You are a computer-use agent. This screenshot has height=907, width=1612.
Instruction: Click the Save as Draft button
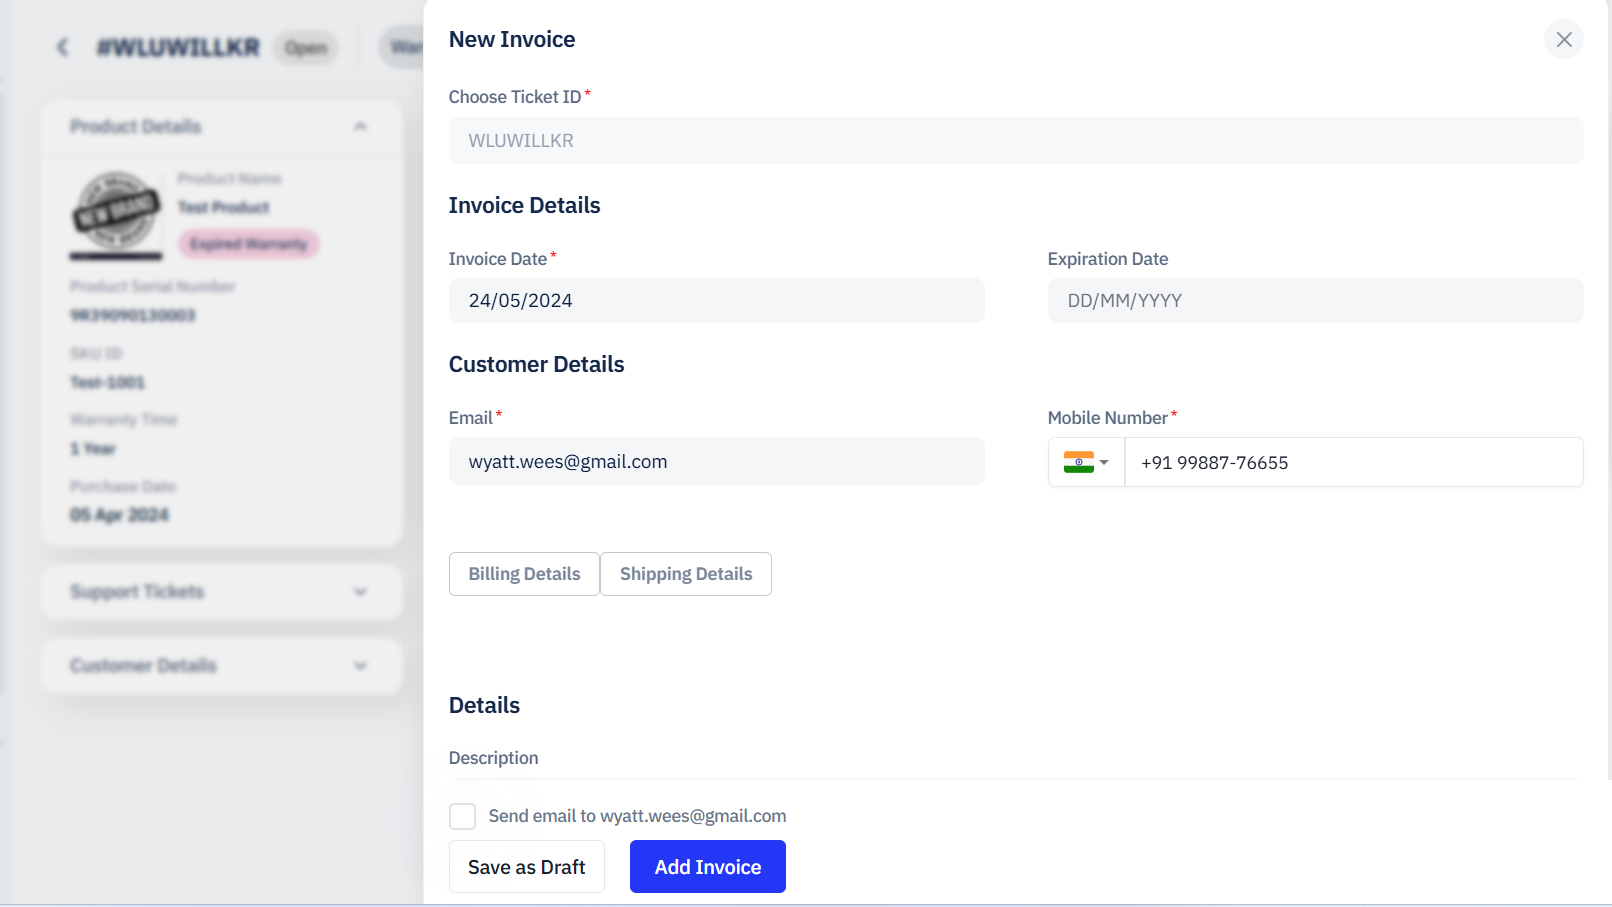point(526,867)
